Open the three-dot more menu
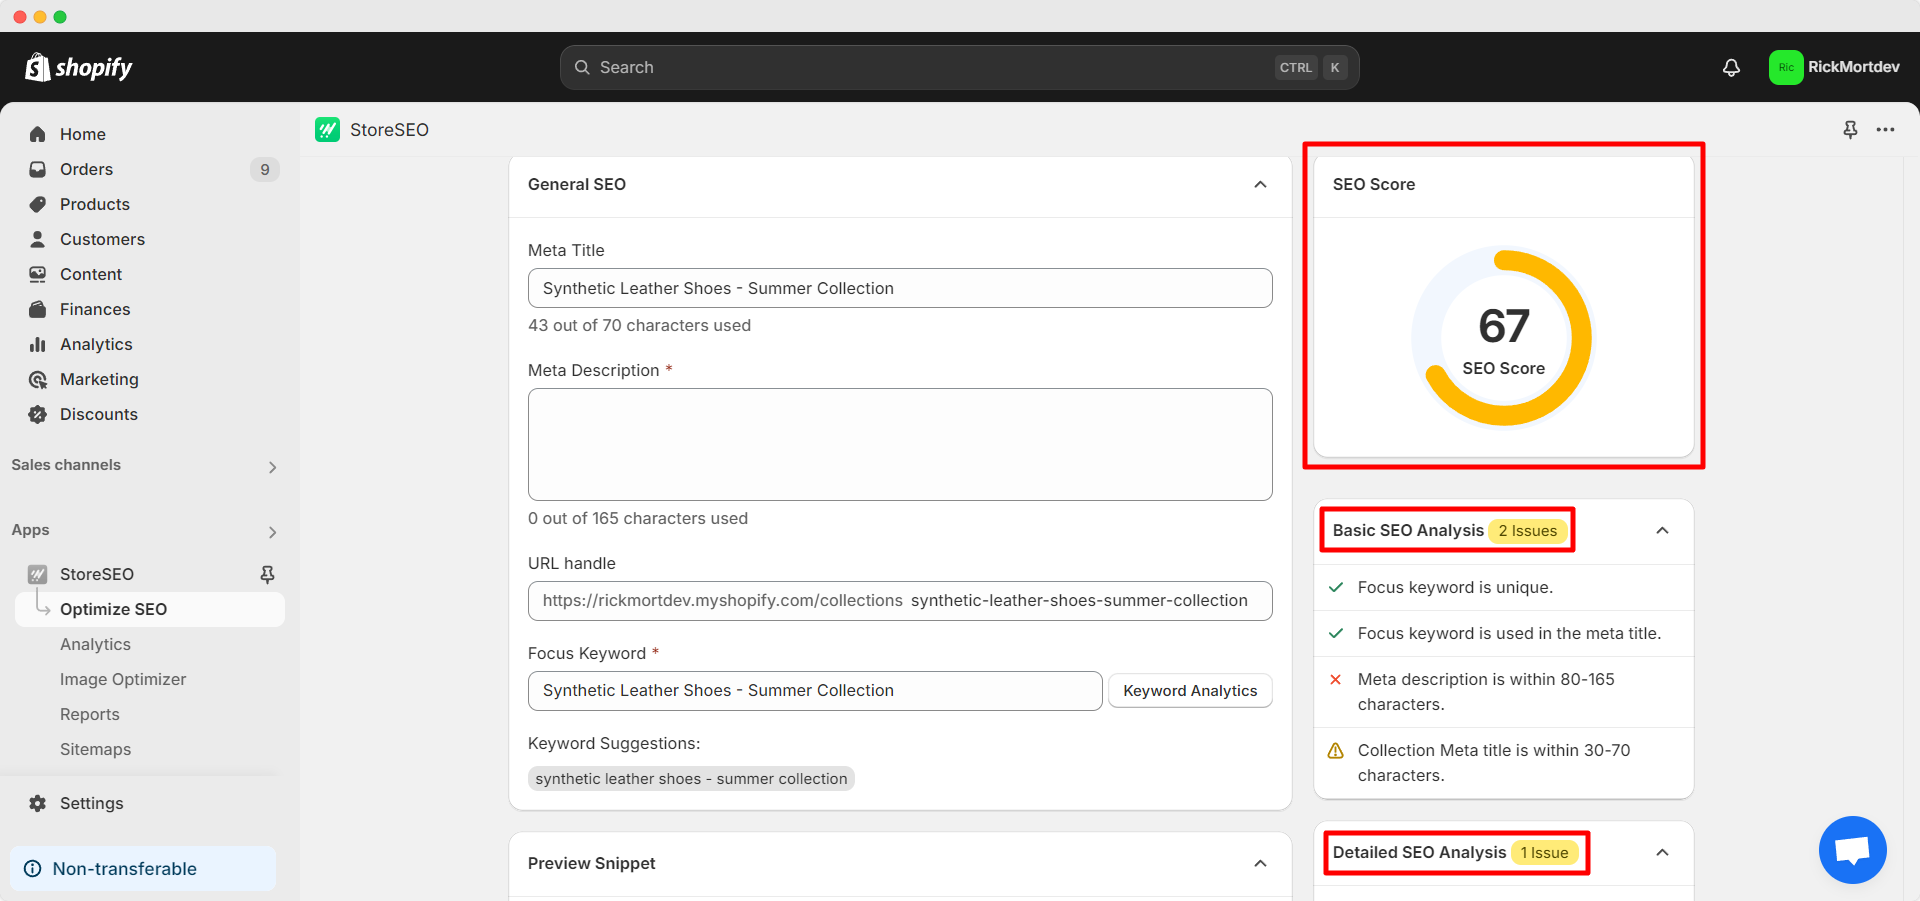Viewport: 1920px width, 901px height. 1885,130
